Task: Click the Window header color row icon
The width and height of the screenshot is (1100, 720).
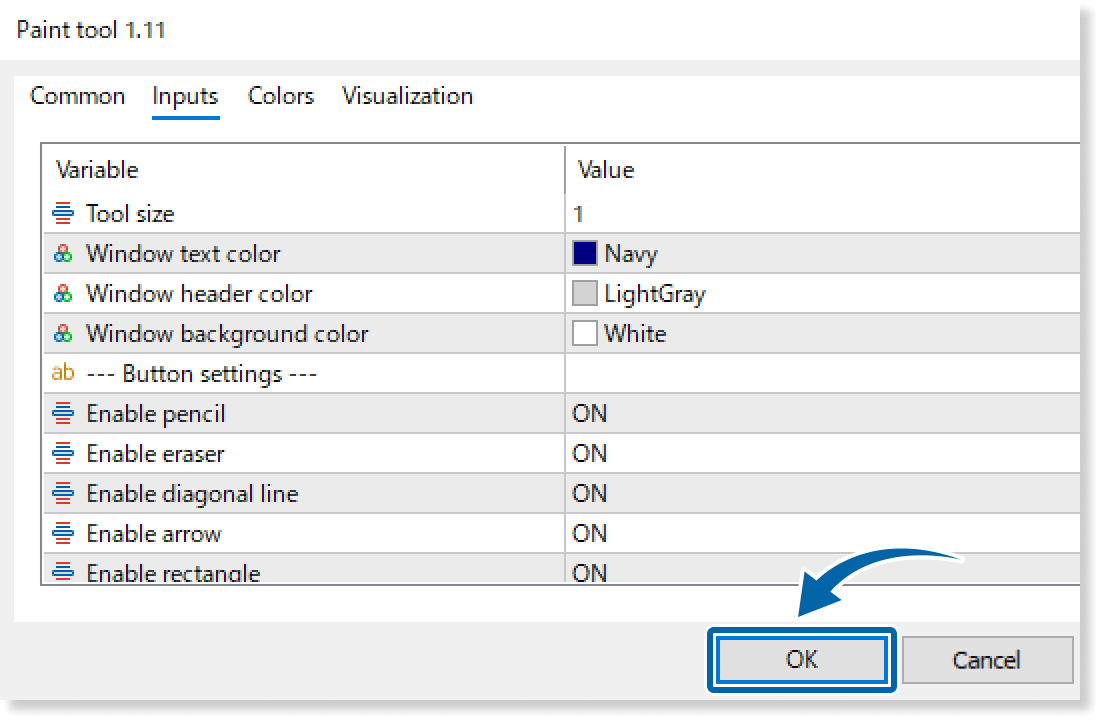Action: pos(63,294)
